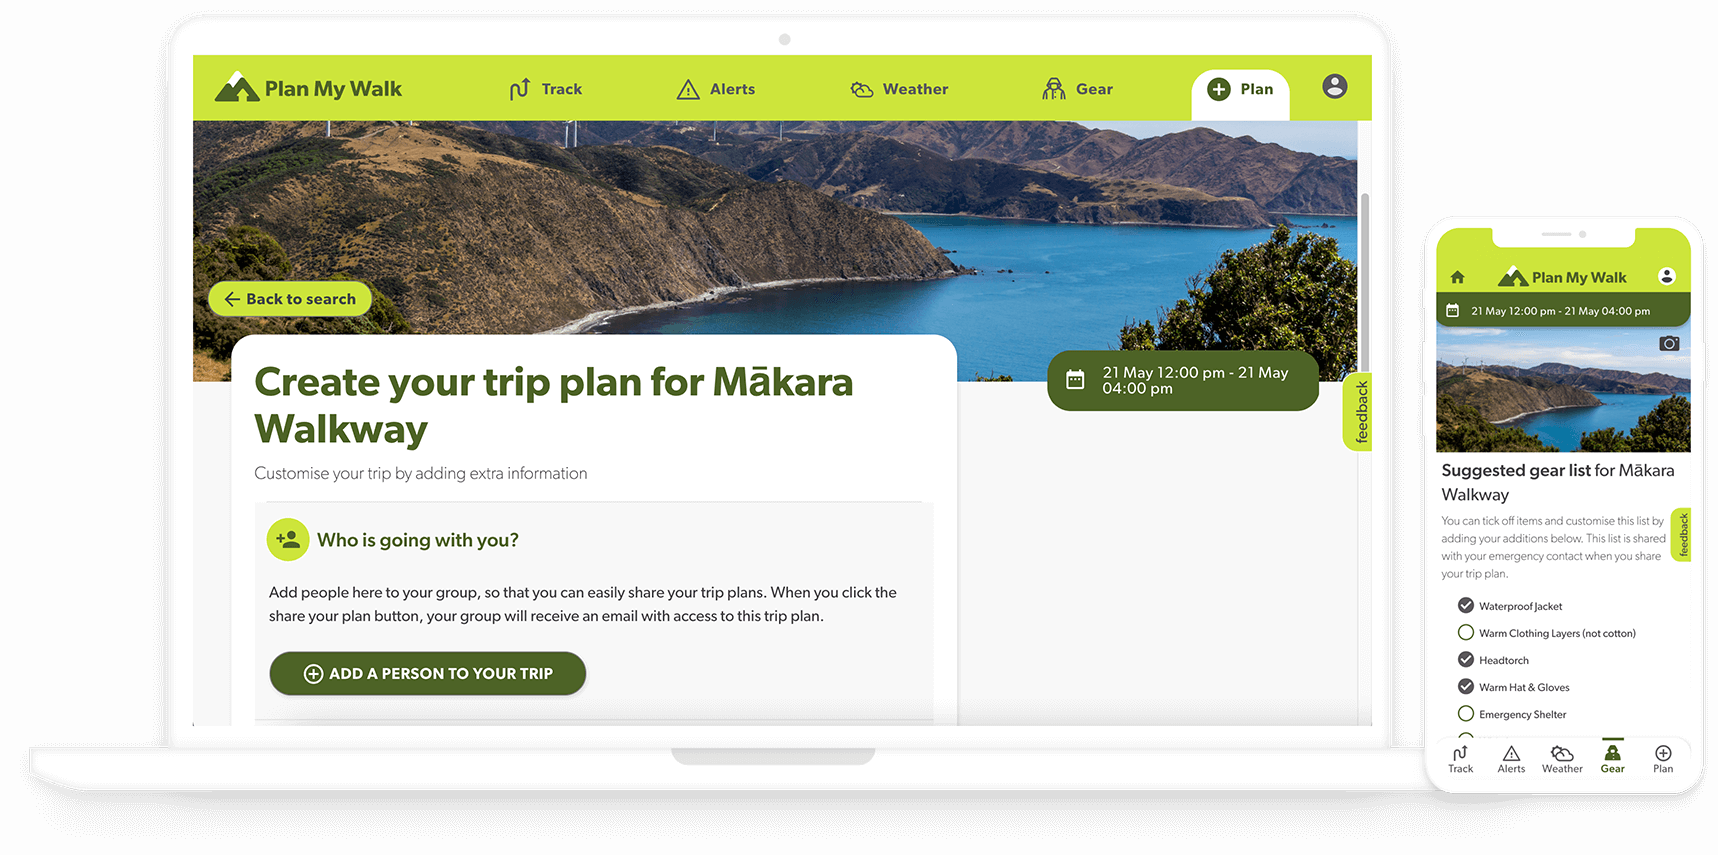Open the trip date calendar pill on desktop
This screenshot has height=855, width=1718.
pos(1183,380)
